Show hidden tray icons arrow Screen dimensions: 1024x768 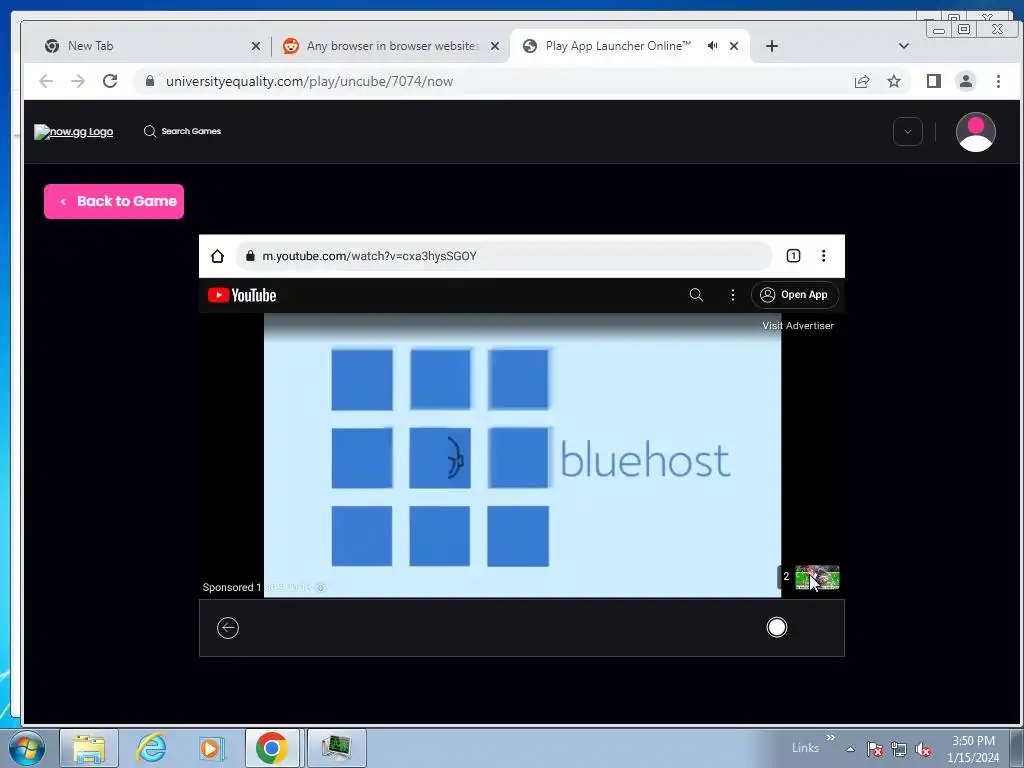click(x=850, y=749)
